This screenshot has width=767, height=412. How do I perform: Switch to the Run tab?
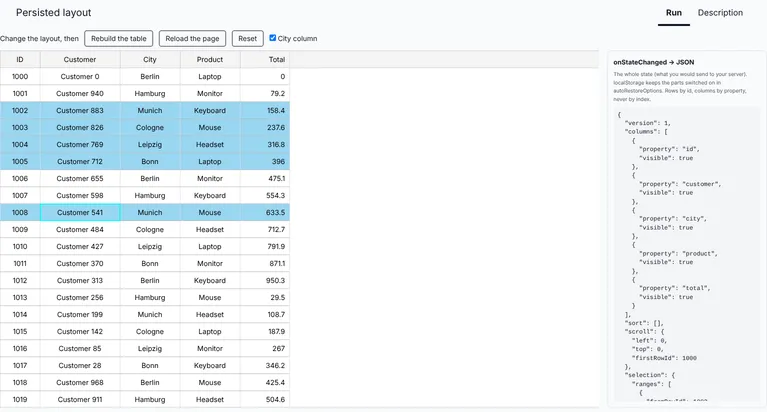click(674, 13)
